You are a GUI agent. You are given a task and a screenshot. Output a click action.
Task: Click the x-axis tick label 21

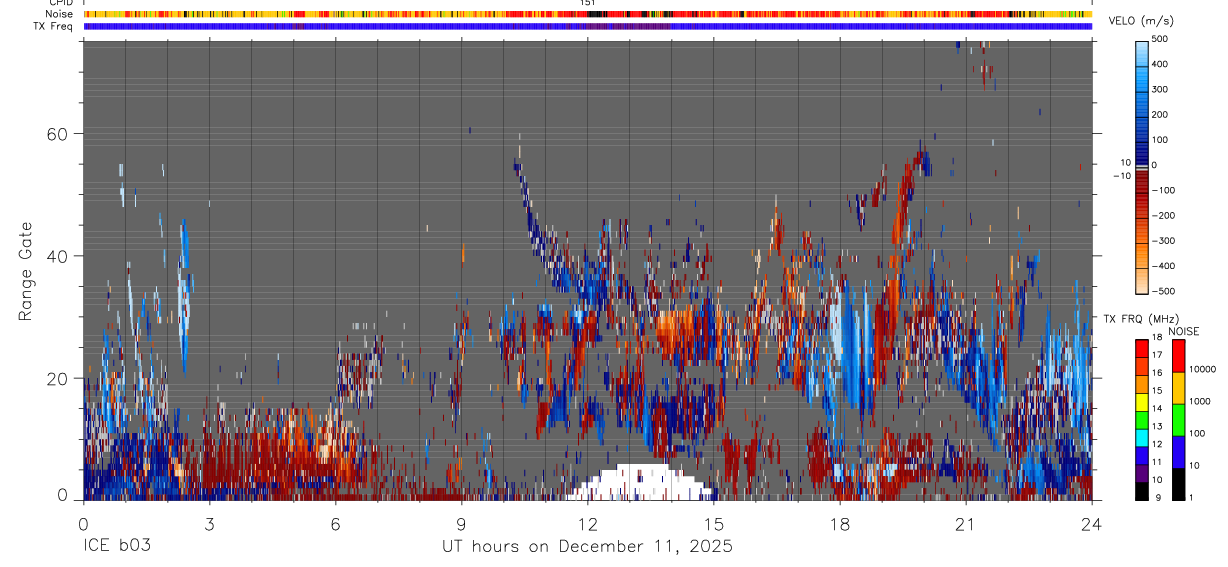pos(966,523)
